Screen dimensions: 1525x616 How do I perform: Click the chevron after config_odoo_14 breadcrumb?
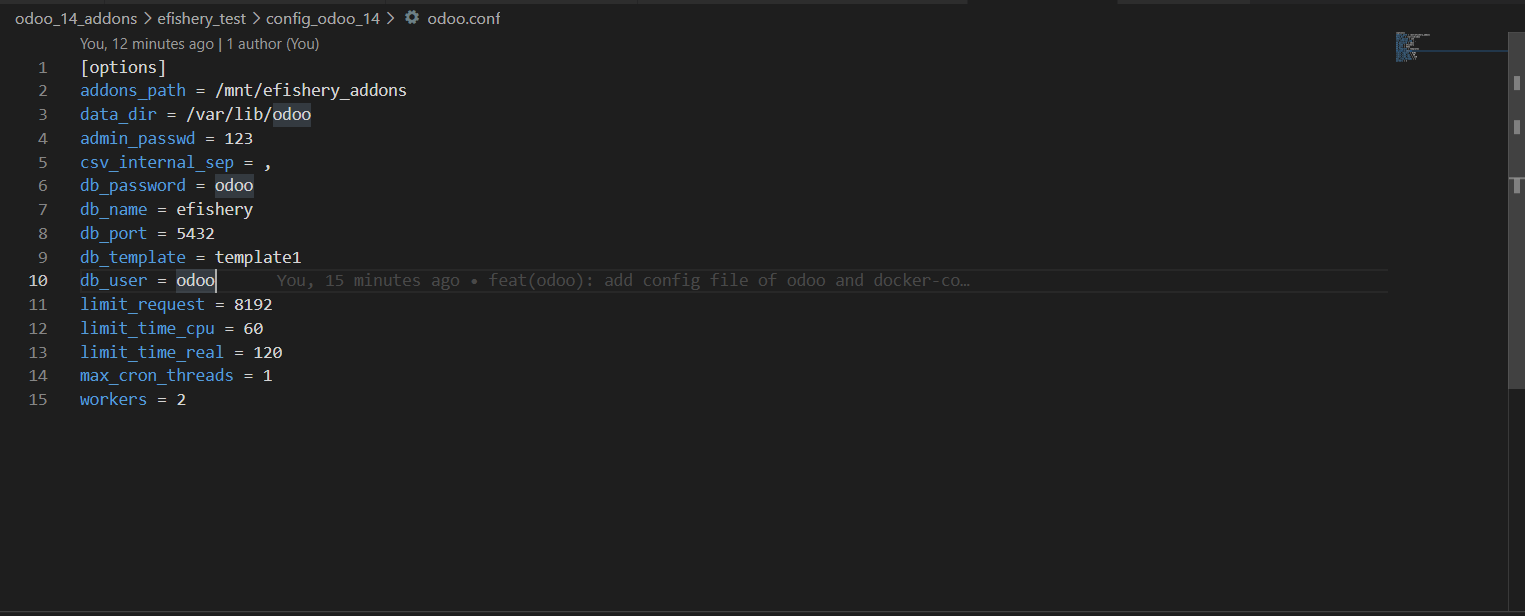pos(390,17)
